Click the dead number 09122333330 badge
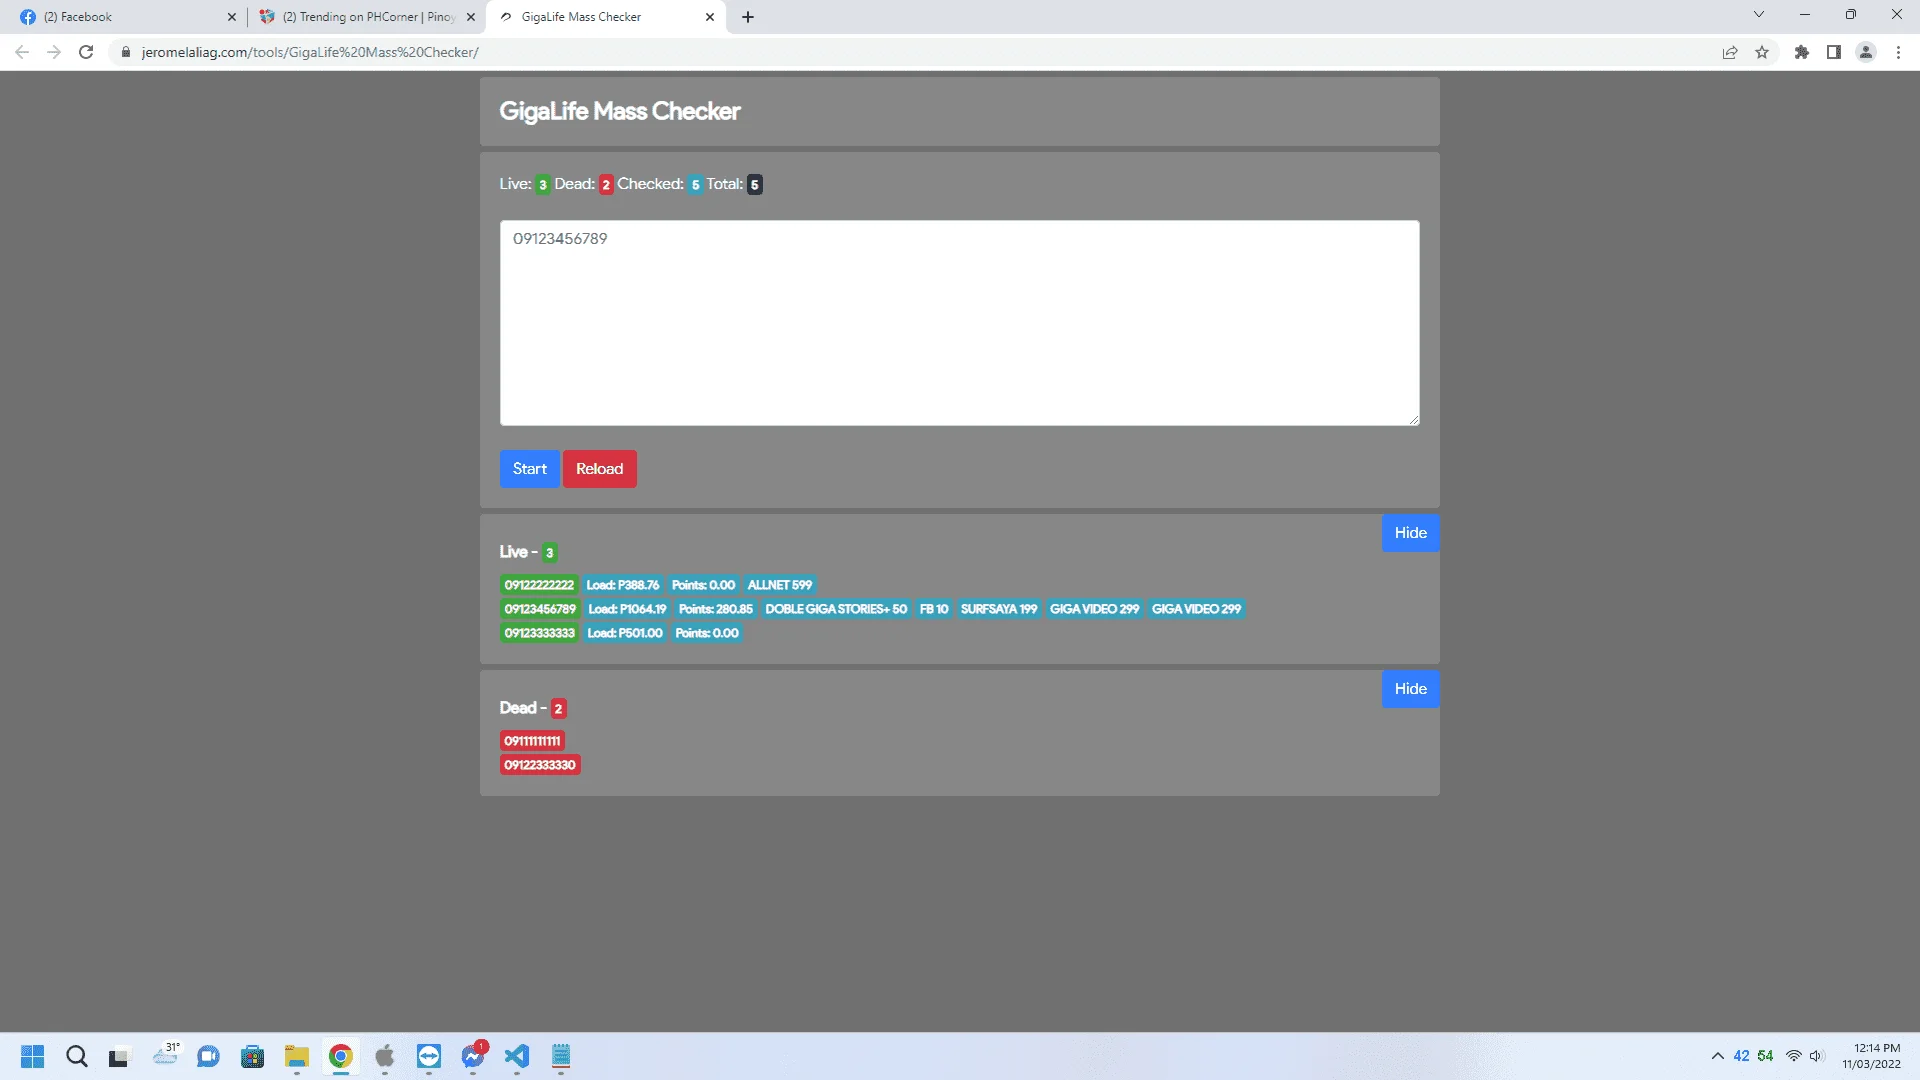The height and width of the screenshot is (1080, 1920). tap(540, 765)
